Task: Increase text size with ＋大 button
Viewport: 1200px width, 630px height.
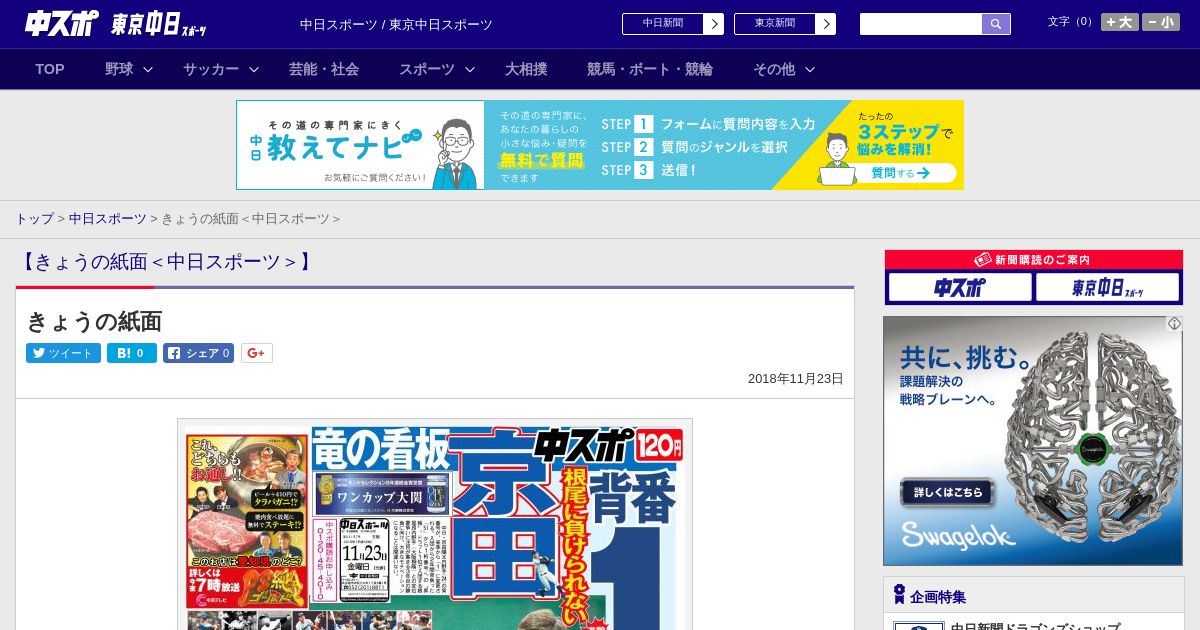Action: coord(1120,22)
